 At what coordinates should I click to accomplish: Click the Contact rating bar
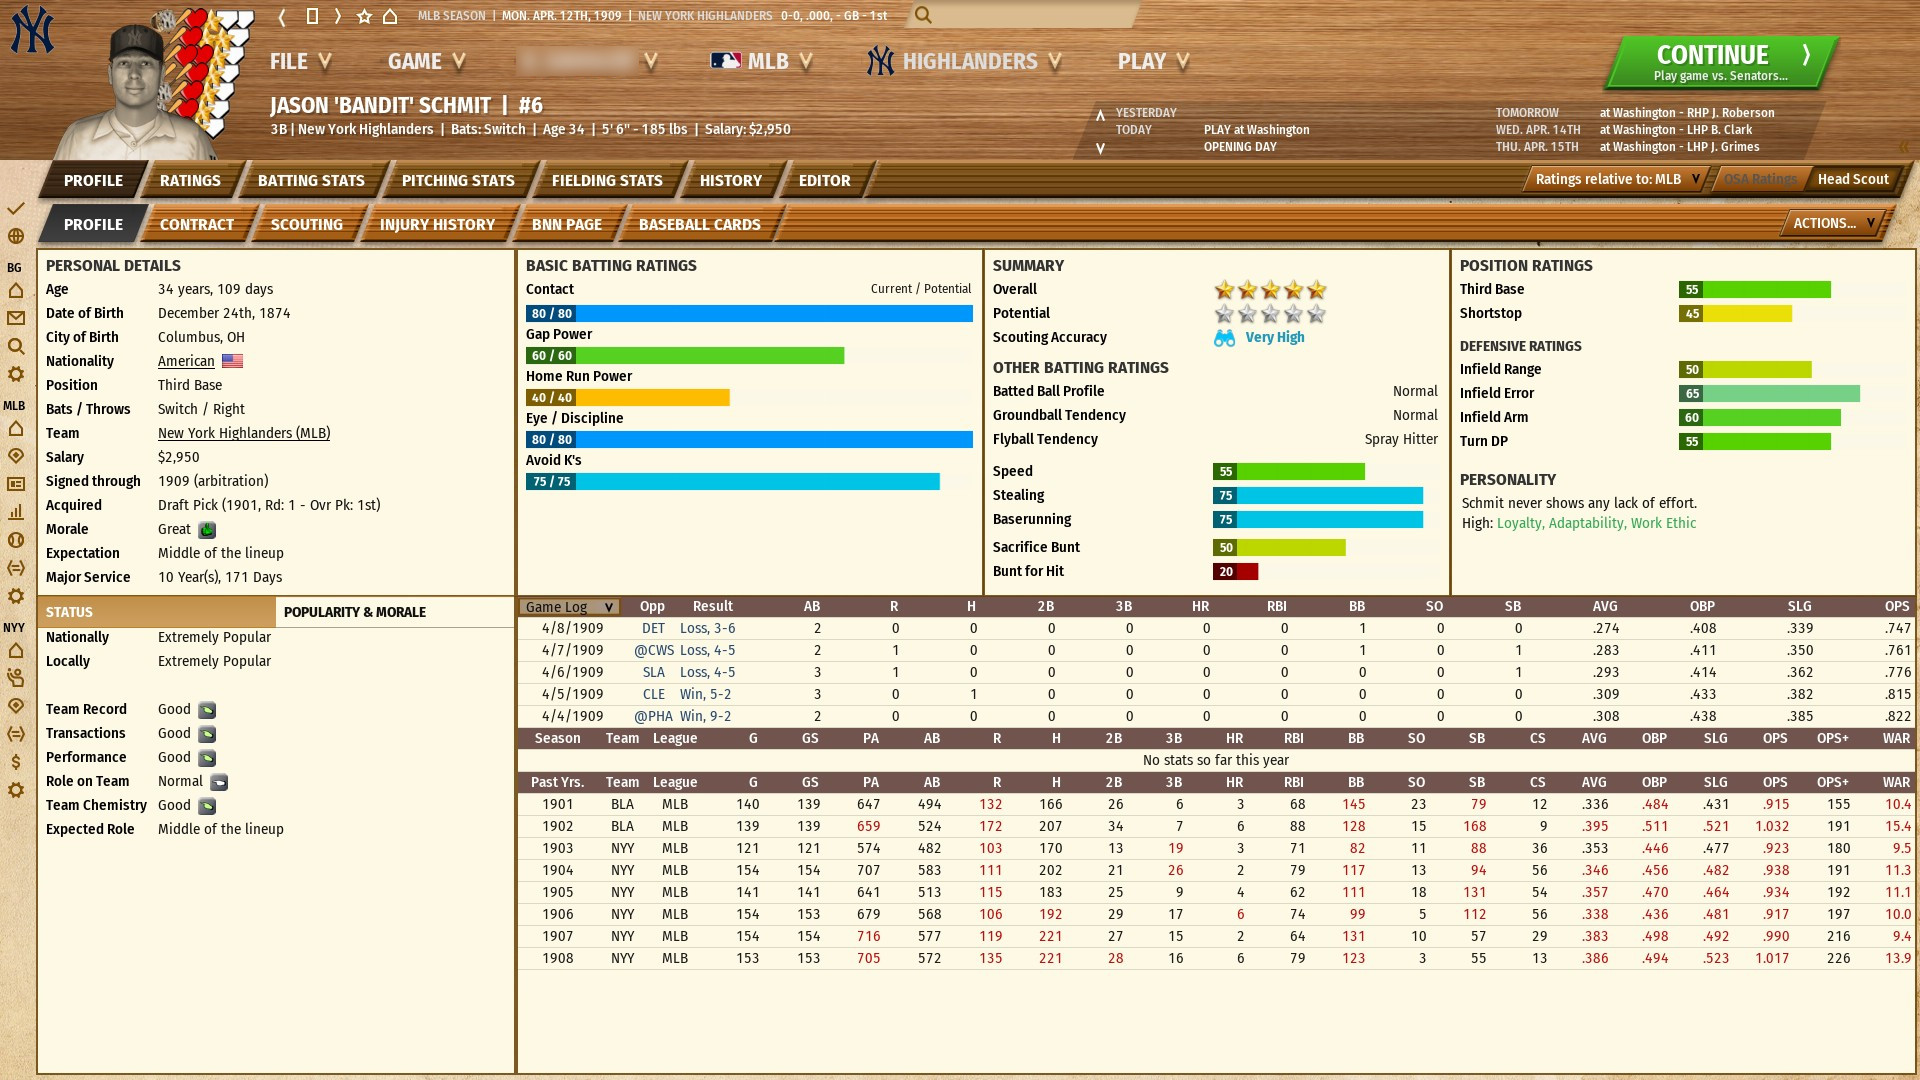coord(749,314)
